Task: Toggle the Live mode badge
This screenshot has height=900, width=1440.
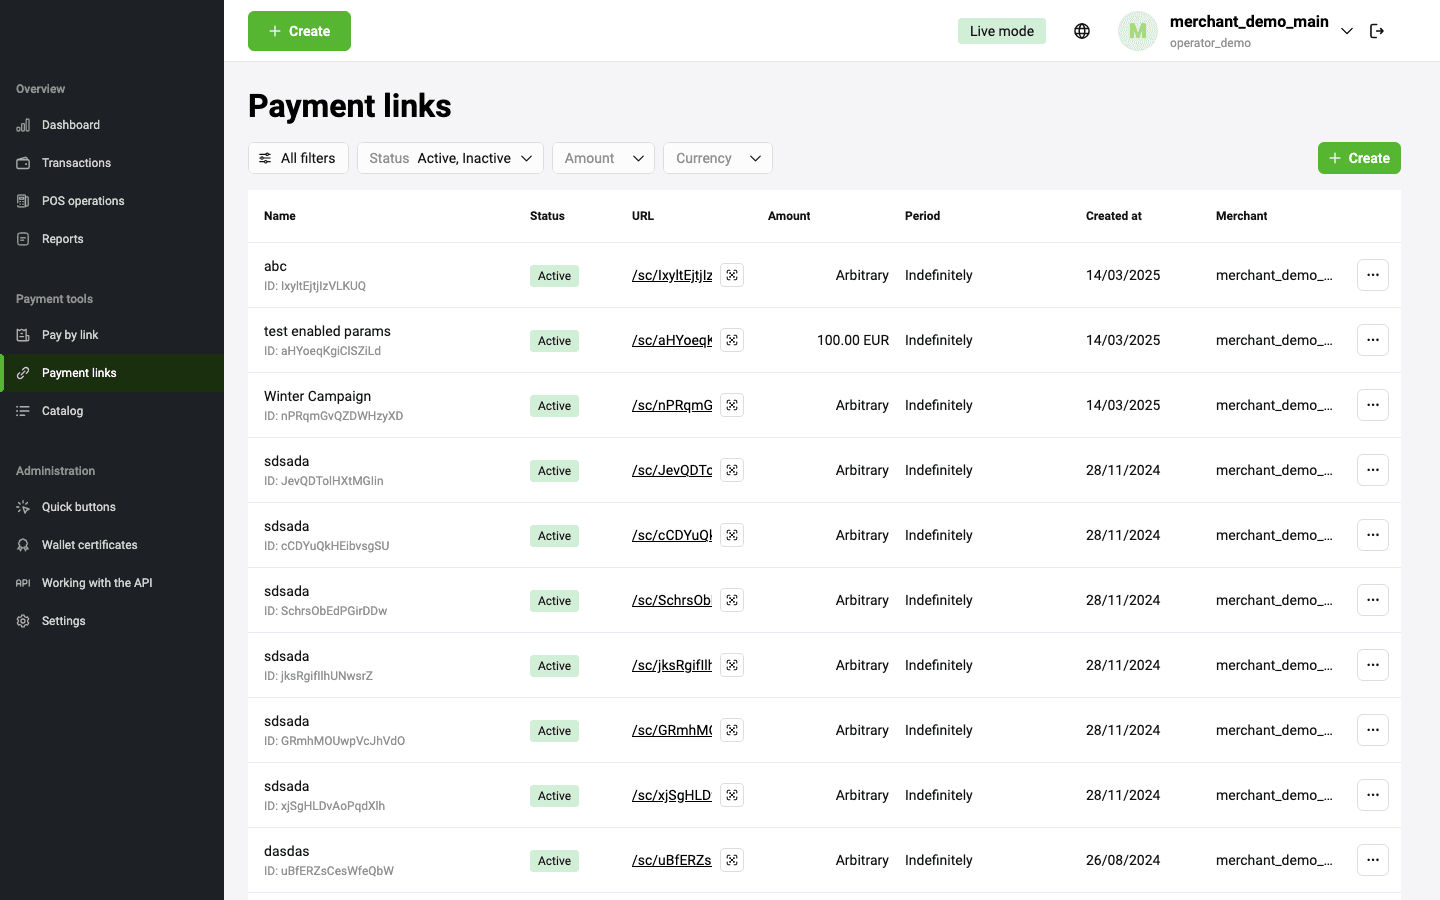Action: click(x=1001, y=31)
